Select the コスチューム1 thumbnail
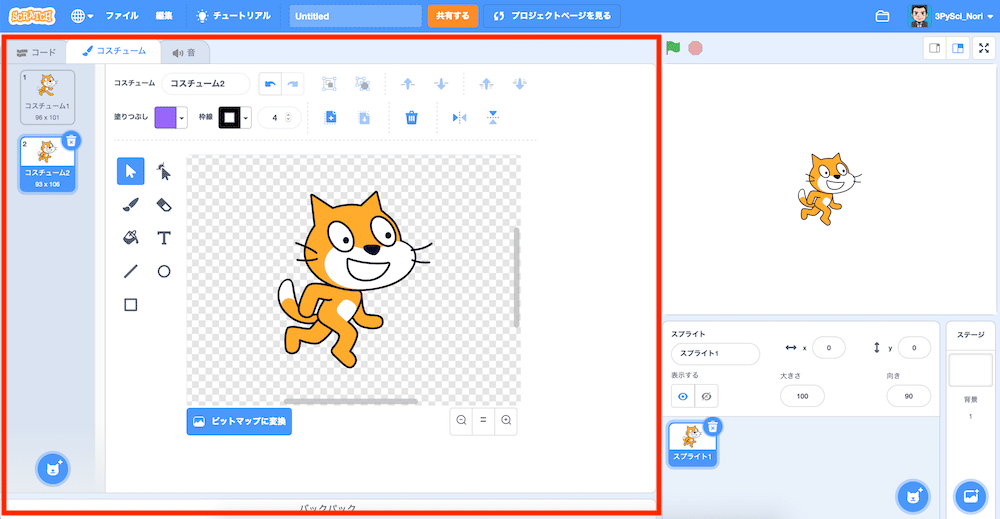The image size is (1000, 519). 47,97
